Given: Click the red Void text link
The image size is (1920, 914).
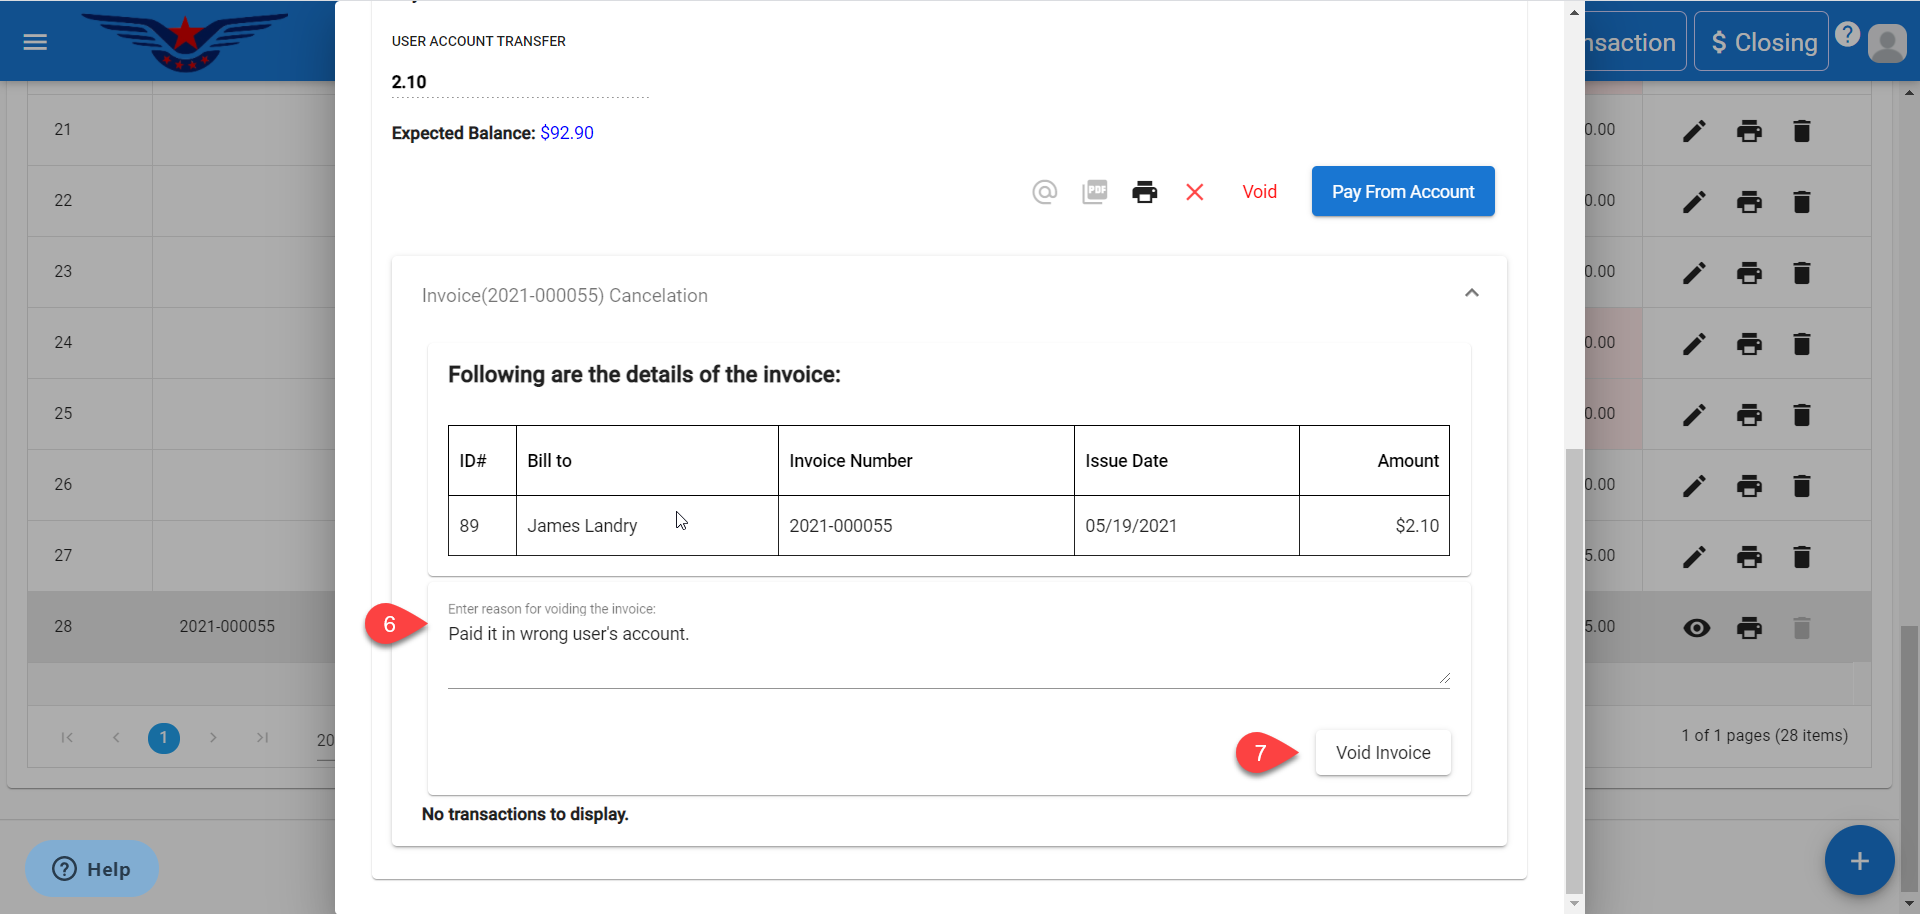Looking at the screenshot, I should [x=1259, y=192].
